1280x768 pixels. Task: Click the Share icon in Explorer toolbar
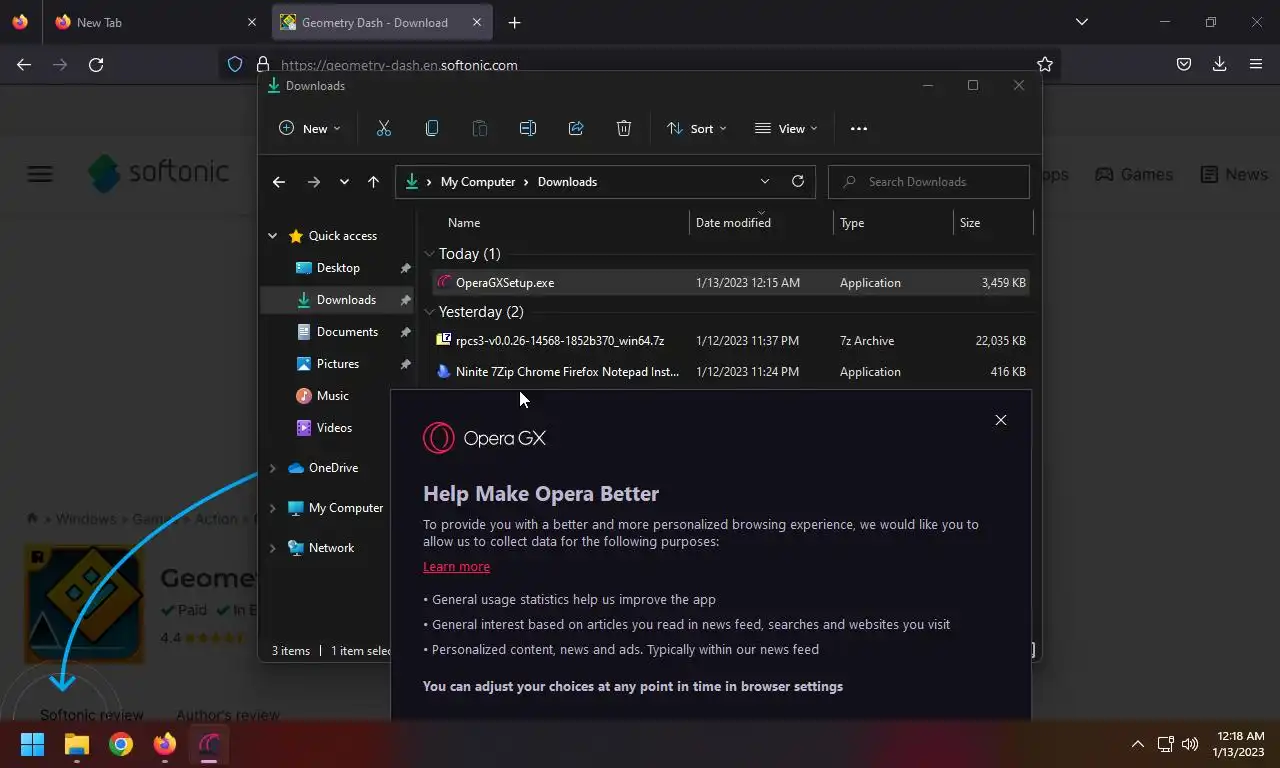click(576, 128)
